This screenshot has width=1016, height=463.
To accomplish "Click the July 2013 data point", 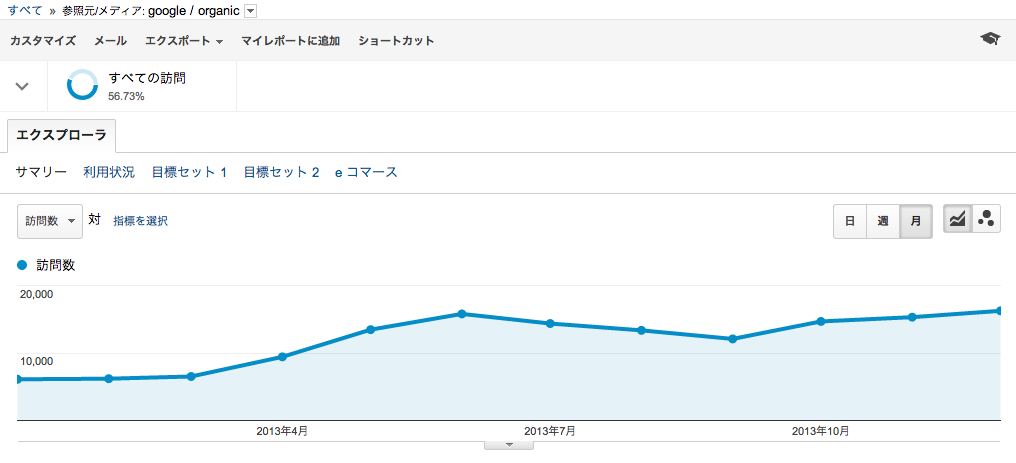I will click(x=550, y=324).
